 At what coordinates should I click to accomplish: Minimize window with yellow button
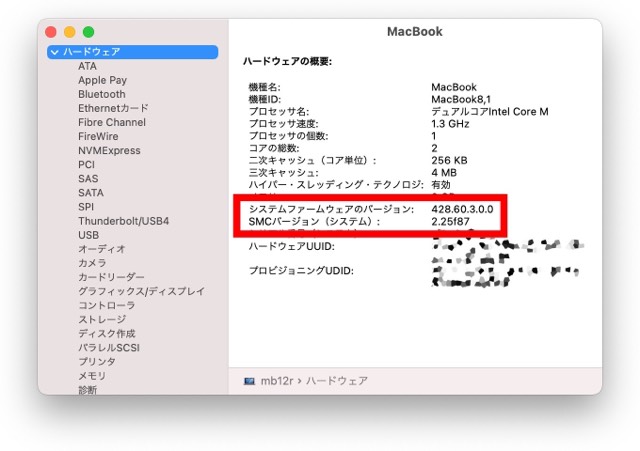(70, 32)
